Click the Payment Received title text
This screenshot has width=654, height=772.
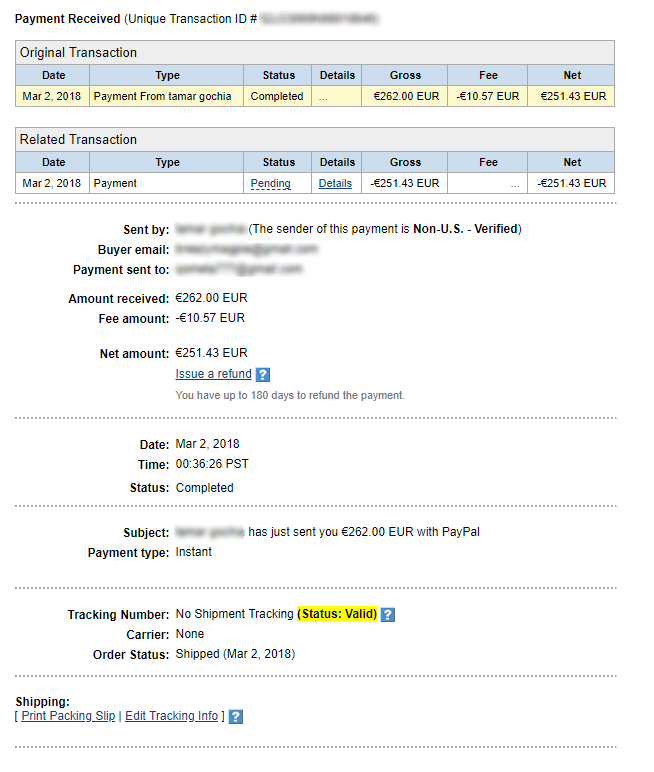pyautogui.click(x=67, y=19)
